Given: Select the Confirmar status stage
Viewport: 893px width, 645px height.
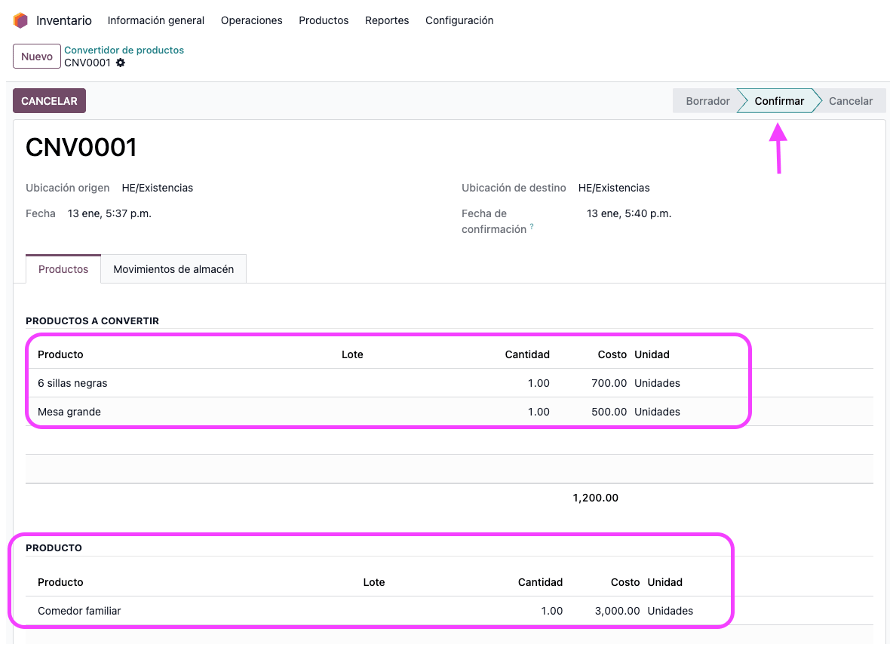Looking at the screenshot, I should pyautogui.click(x=779, y=101).
